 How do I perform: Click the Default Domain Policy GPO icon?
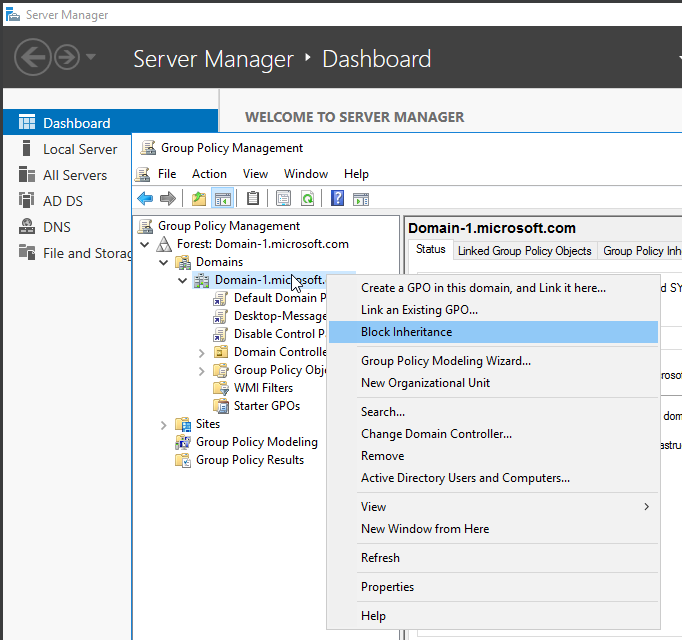coord(221,298)
